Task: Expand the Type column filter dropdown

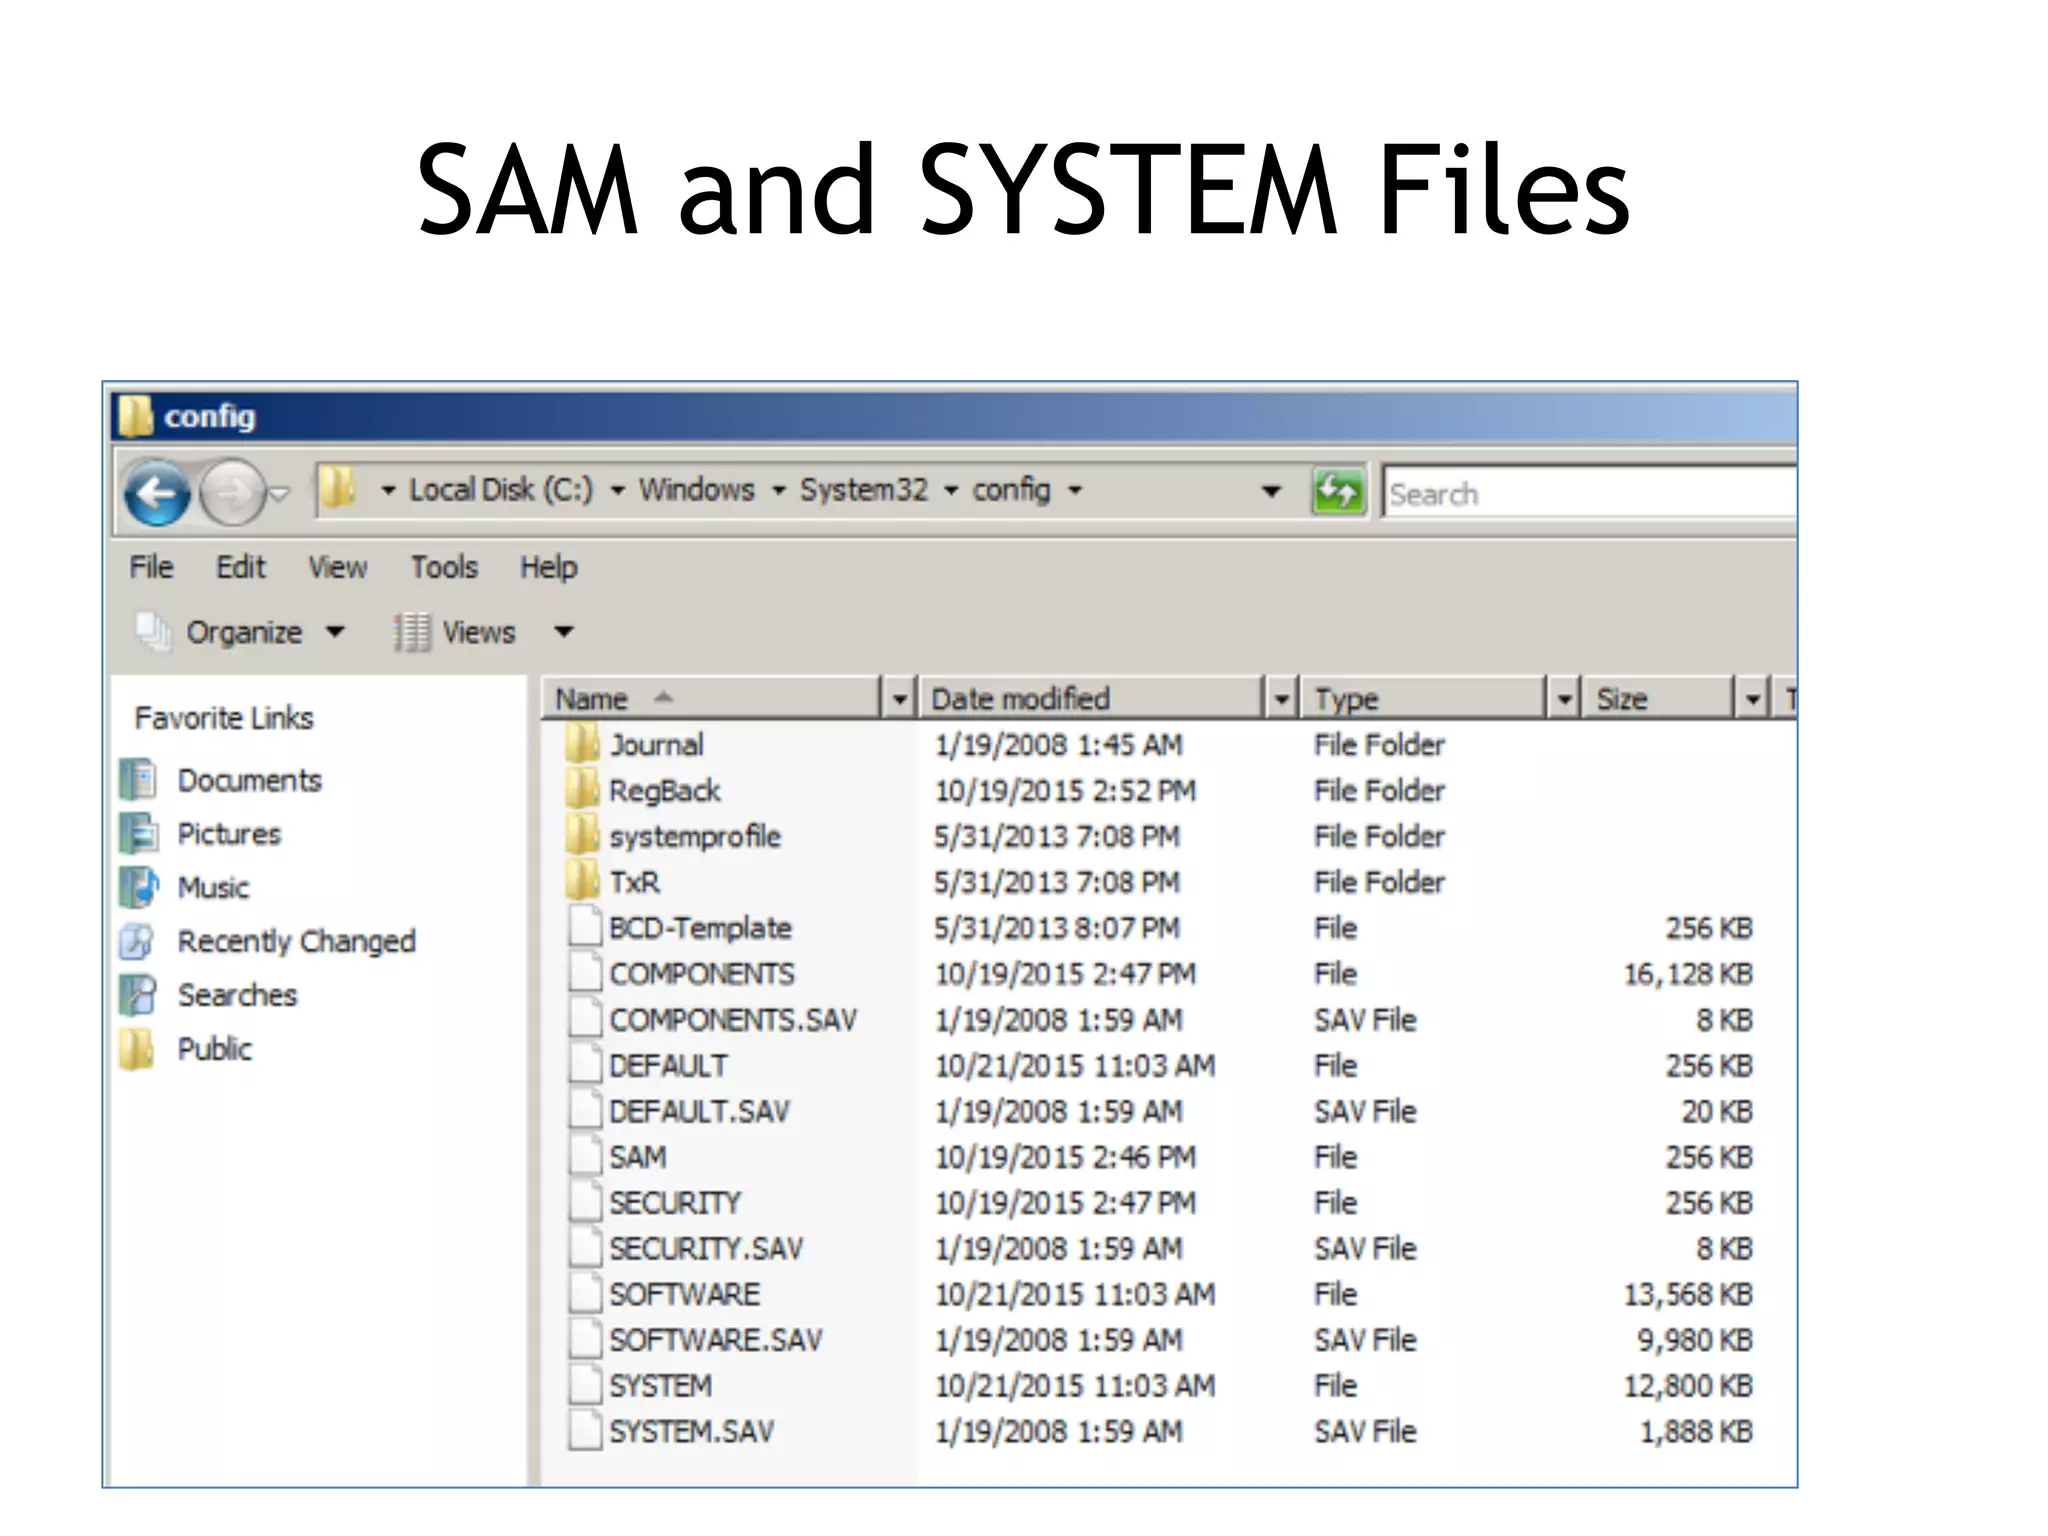Action: [x=1563, y=698]
